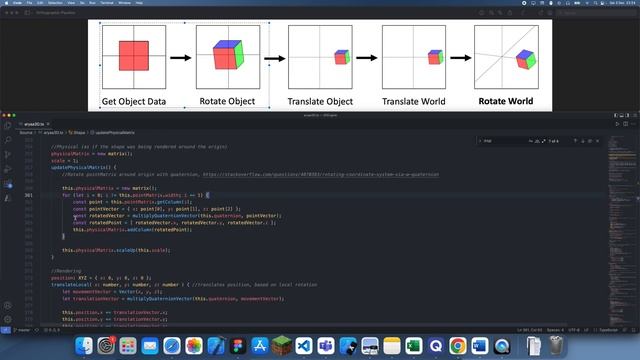Open Notes from the Dock
The height and width of the screenshot is (360, 640).
click(x=392, y=346)
